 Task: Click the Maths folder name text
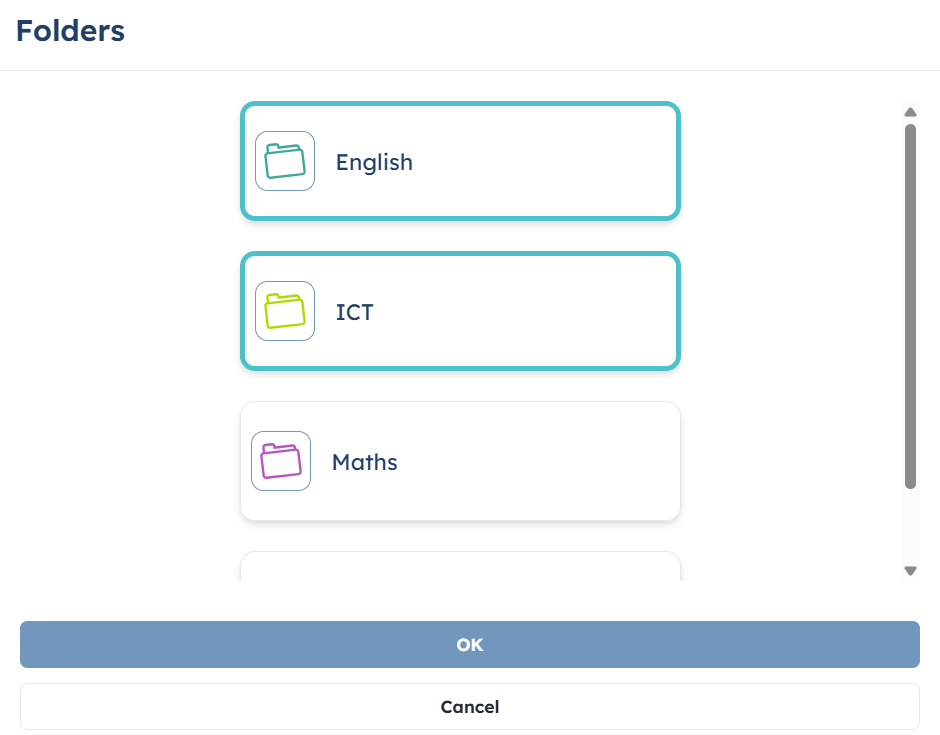coord(364,462)
